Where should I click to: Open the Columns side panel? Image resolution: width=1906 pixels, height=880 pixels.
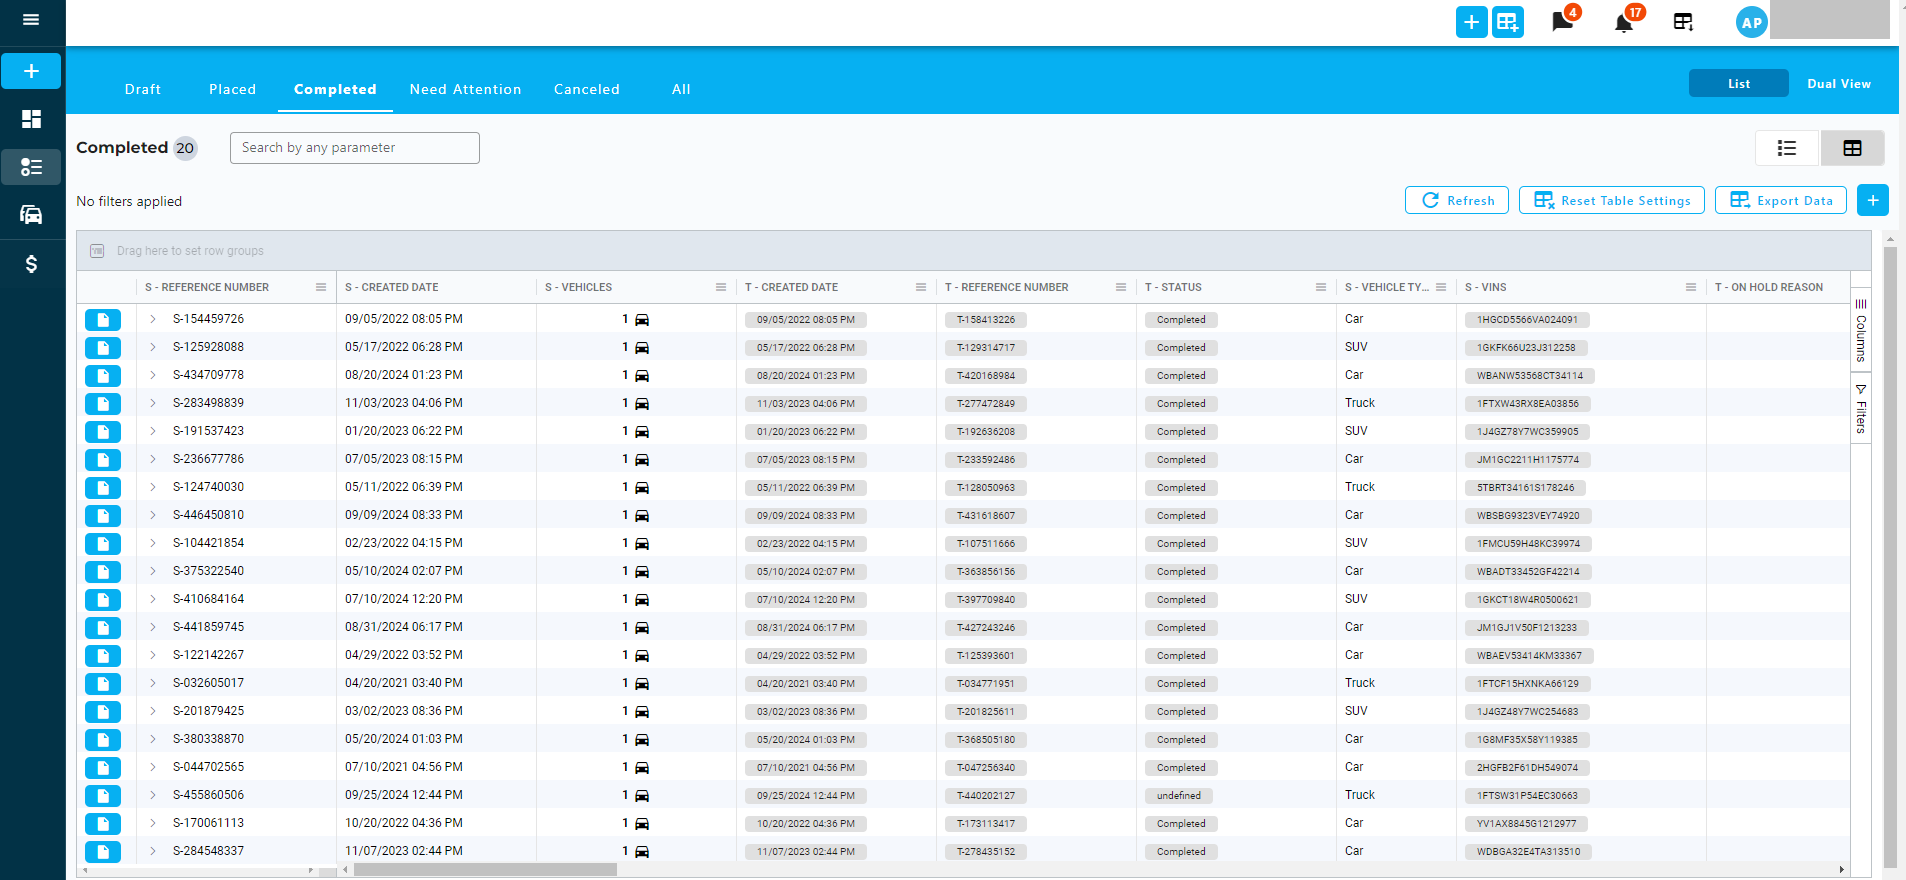click(x=1861, y=330)
